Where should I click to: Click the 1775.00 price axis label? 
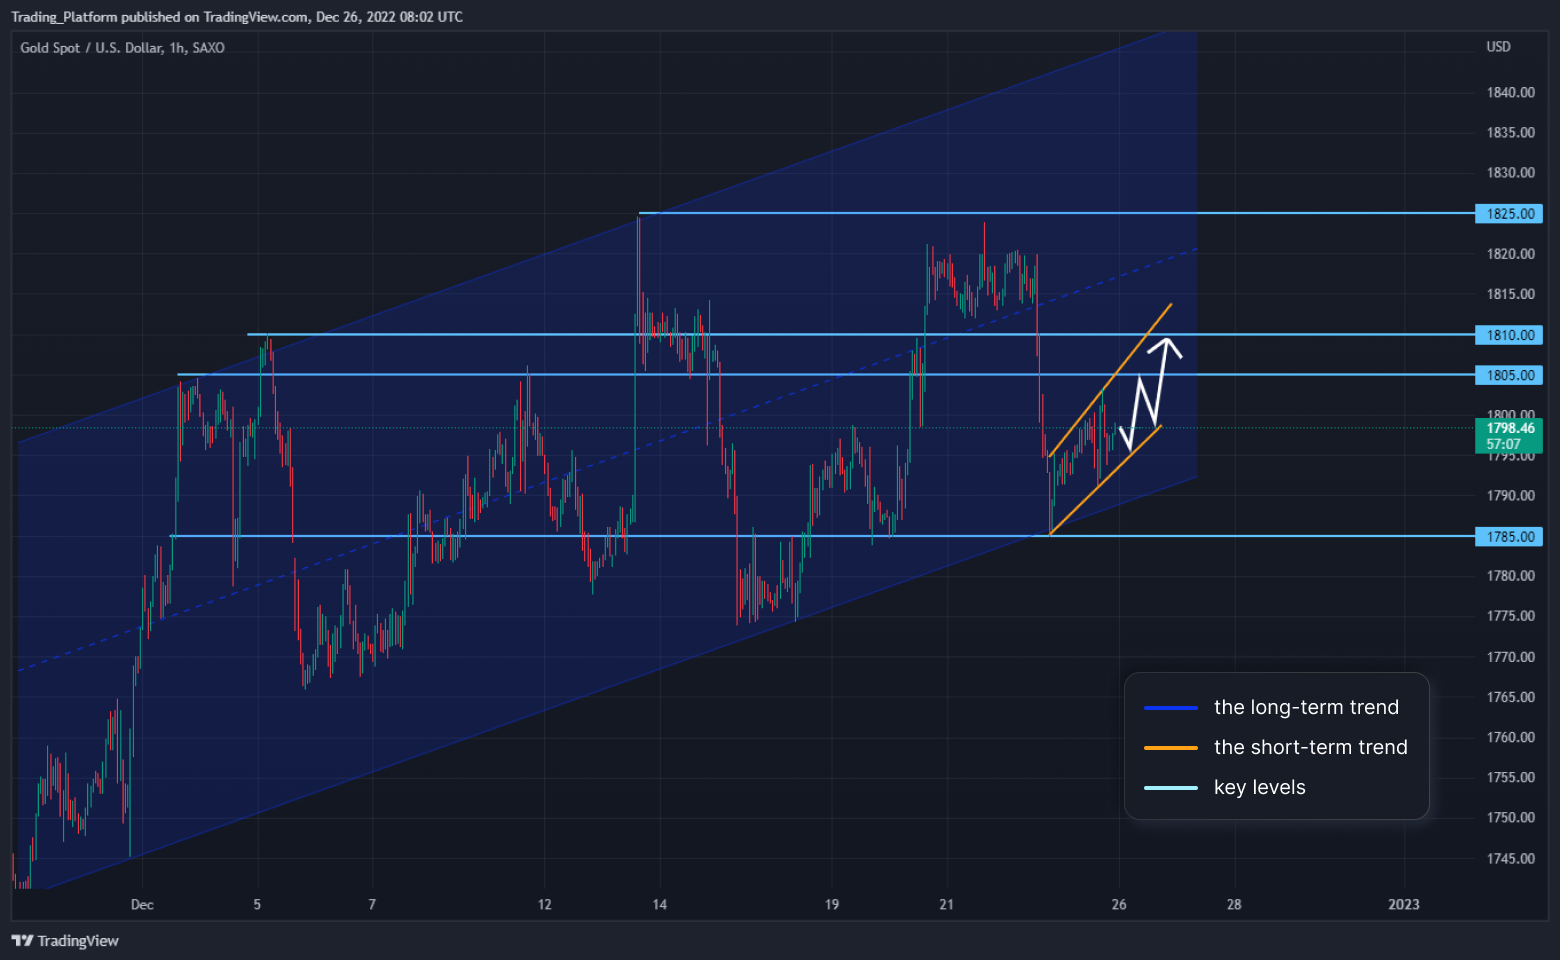1510,616
